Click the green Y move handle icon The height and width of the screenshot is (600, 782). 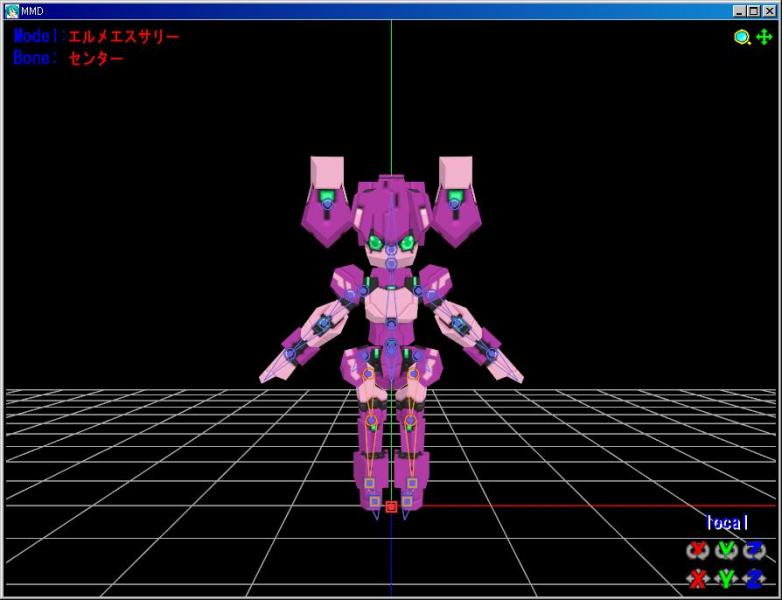coord(726,579)
